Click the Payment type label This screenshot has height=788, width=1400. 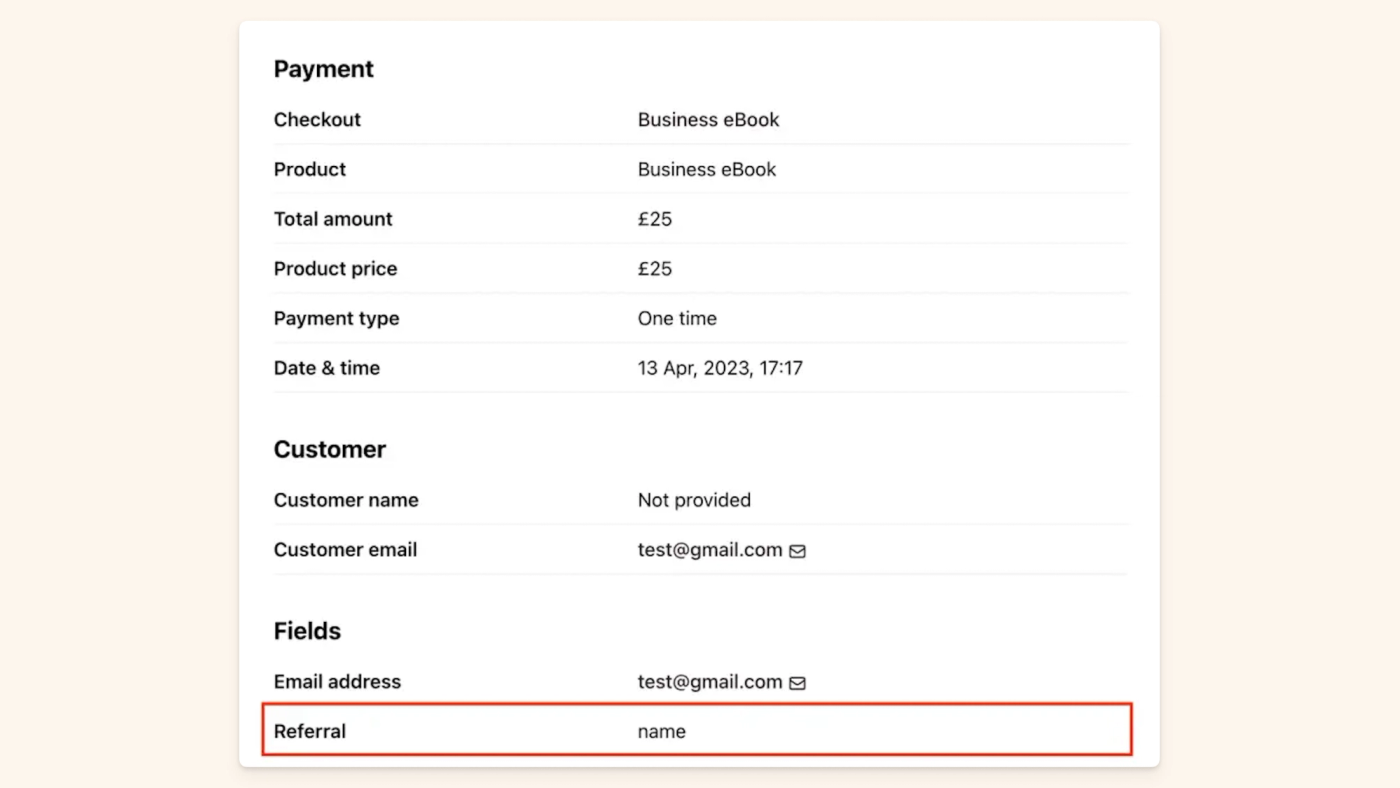coord(336,319)
